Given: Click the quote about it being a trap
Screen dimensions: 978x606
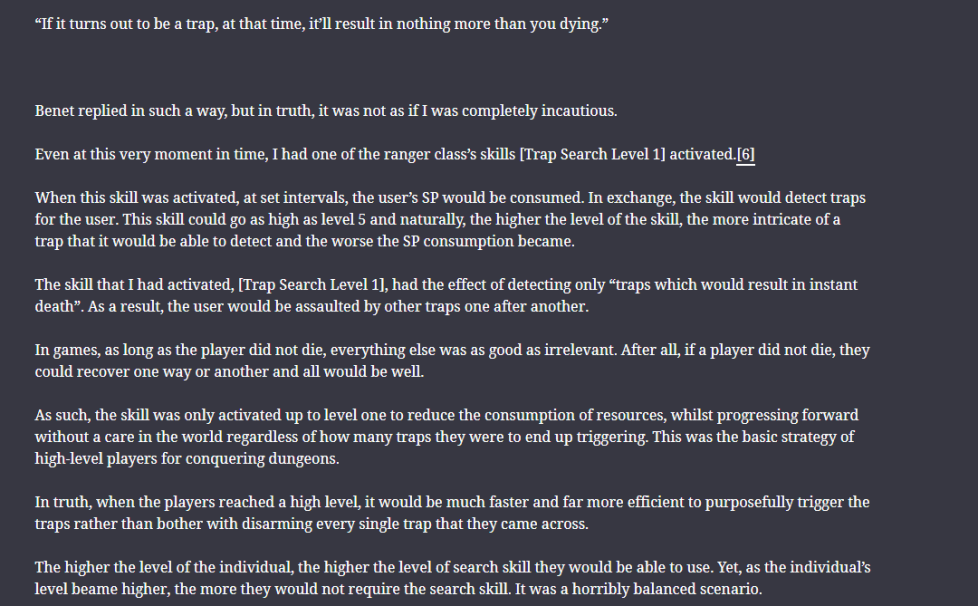Looking at the screenshot, I should 321,24.
